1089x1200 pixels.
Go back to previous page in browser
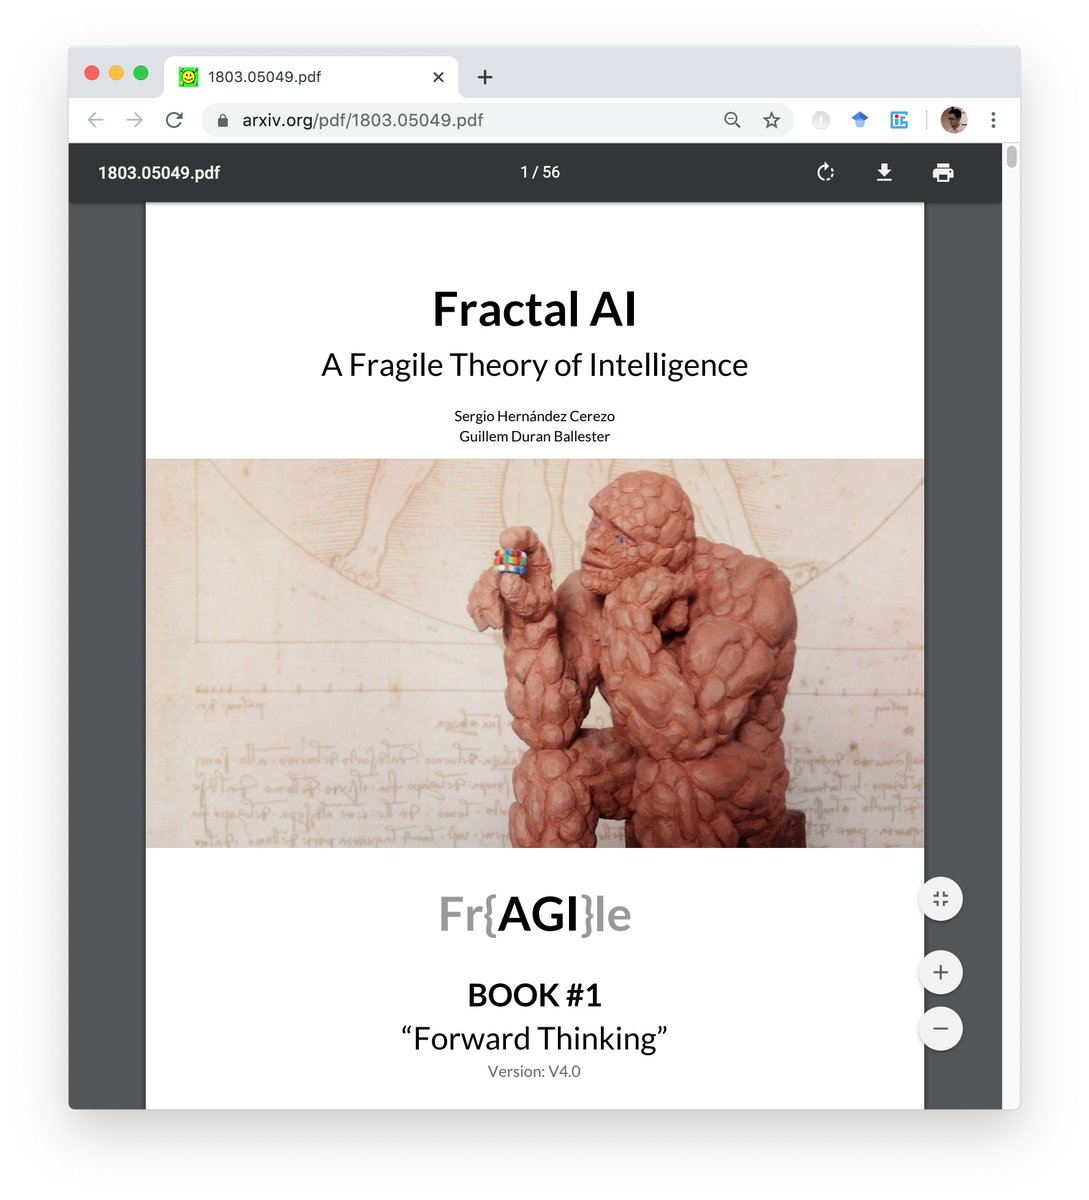click(x=96, y=120)
